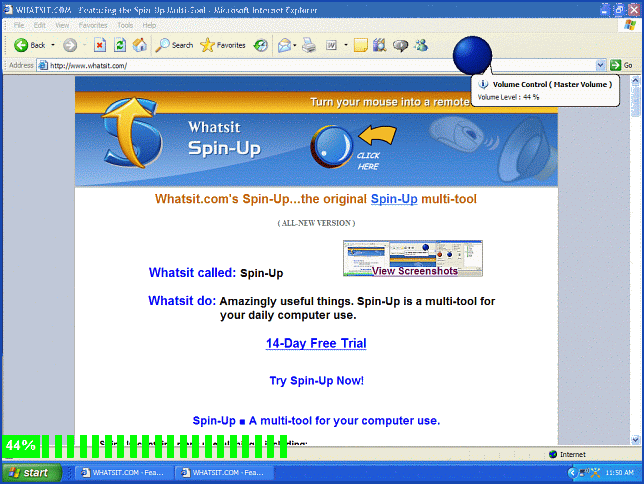This screenshot has height=484, width=644.
Task: Click the Forward navigation arrow
Action: 70,45
